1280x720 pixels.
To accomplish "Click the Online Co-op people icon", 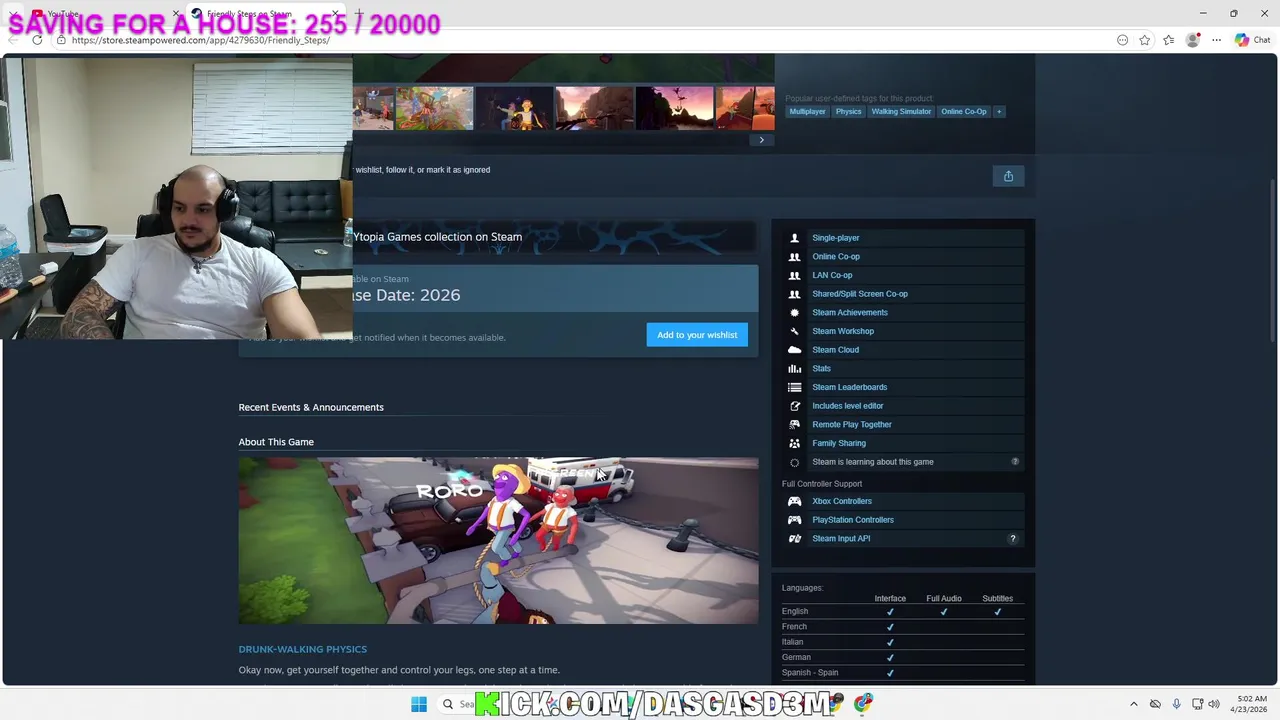I will click(794, 257).
